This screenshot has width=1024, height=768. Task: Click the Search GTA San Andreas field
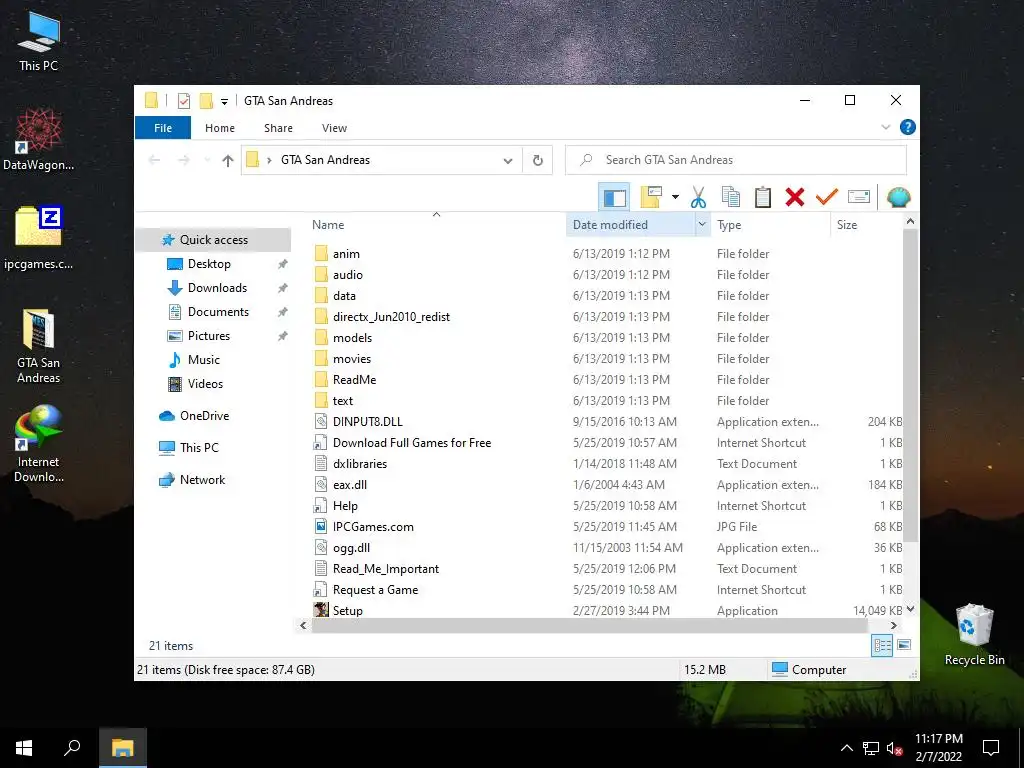[736, 160]
